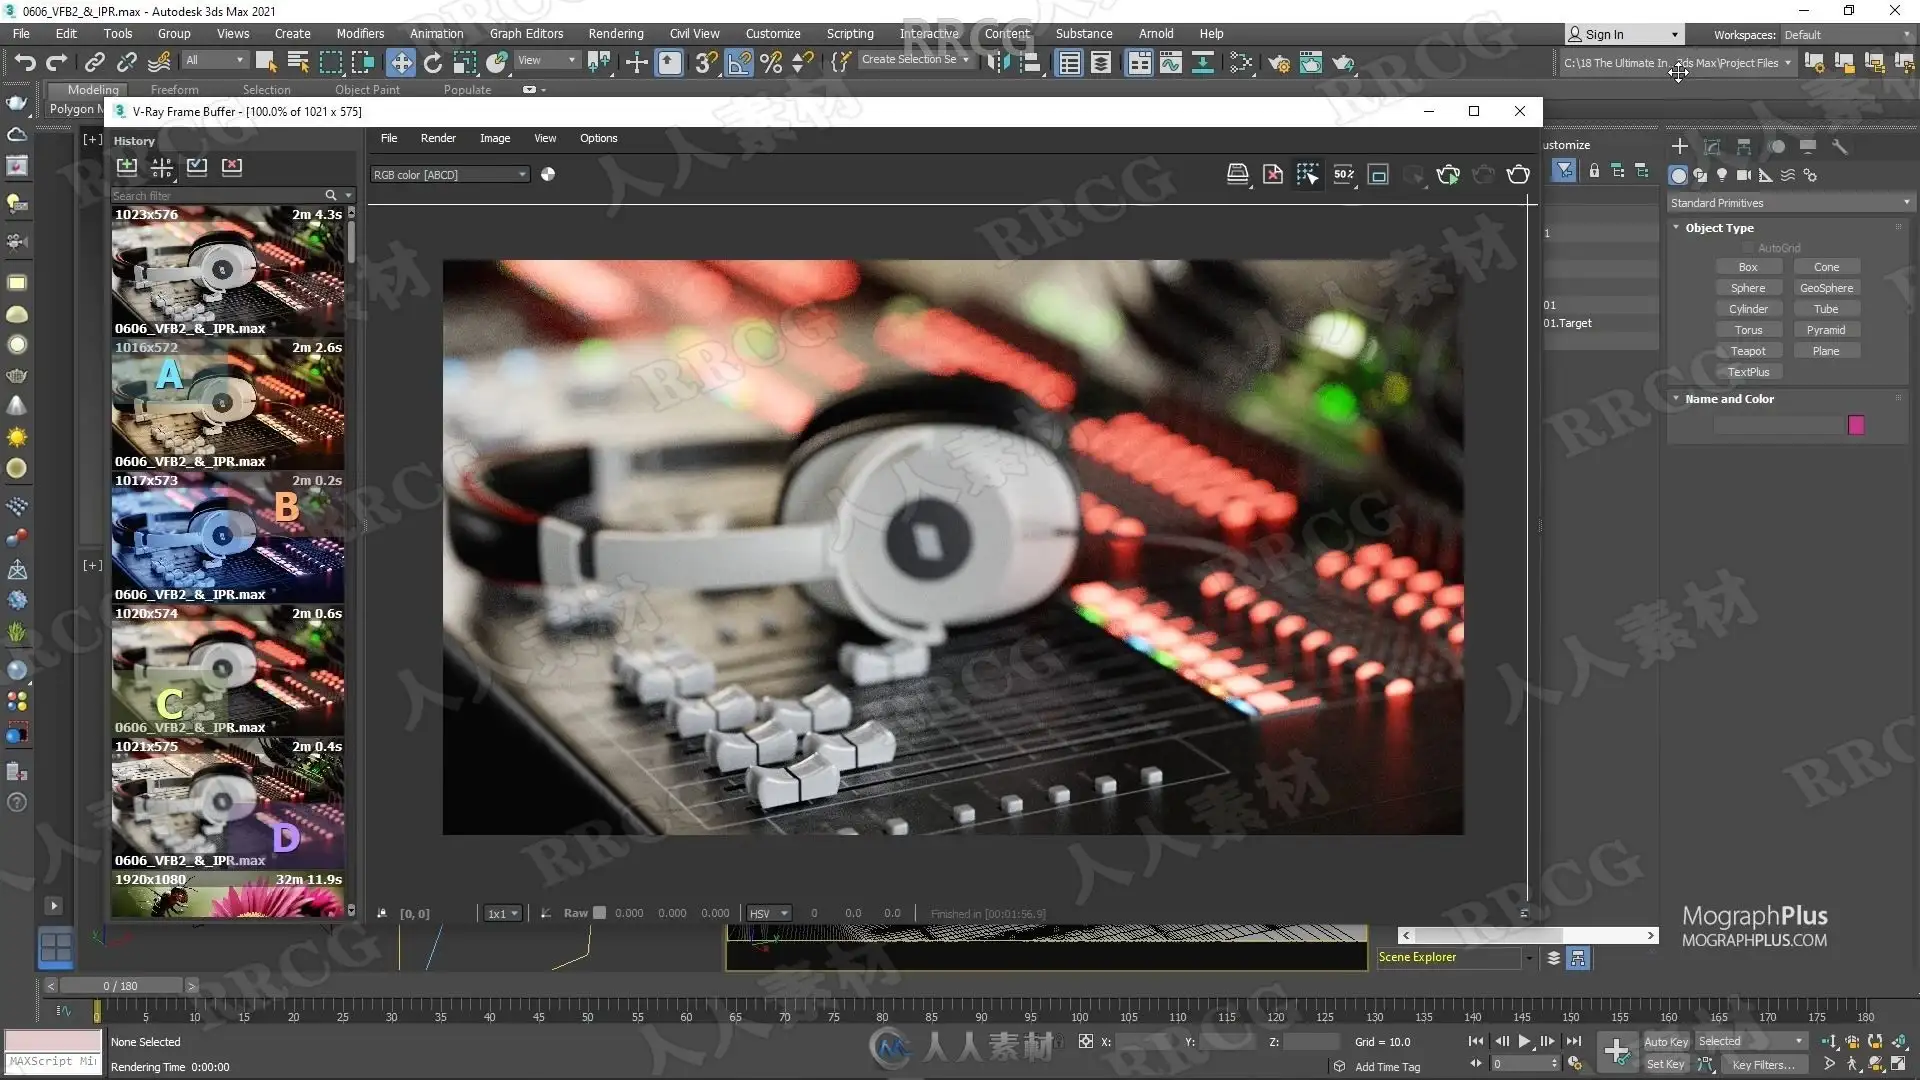Image resolution: width=1920 pixels, height=1080 pixels.
Task: Open the RGB color channel dropdown
Action: 449,175
